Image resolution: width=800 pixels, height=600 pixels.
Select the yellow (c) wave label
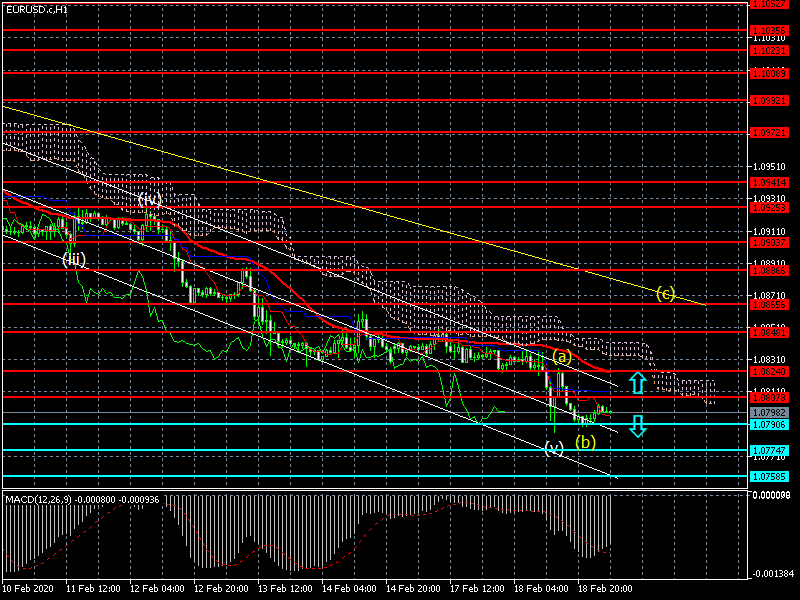tap(665, 293)
